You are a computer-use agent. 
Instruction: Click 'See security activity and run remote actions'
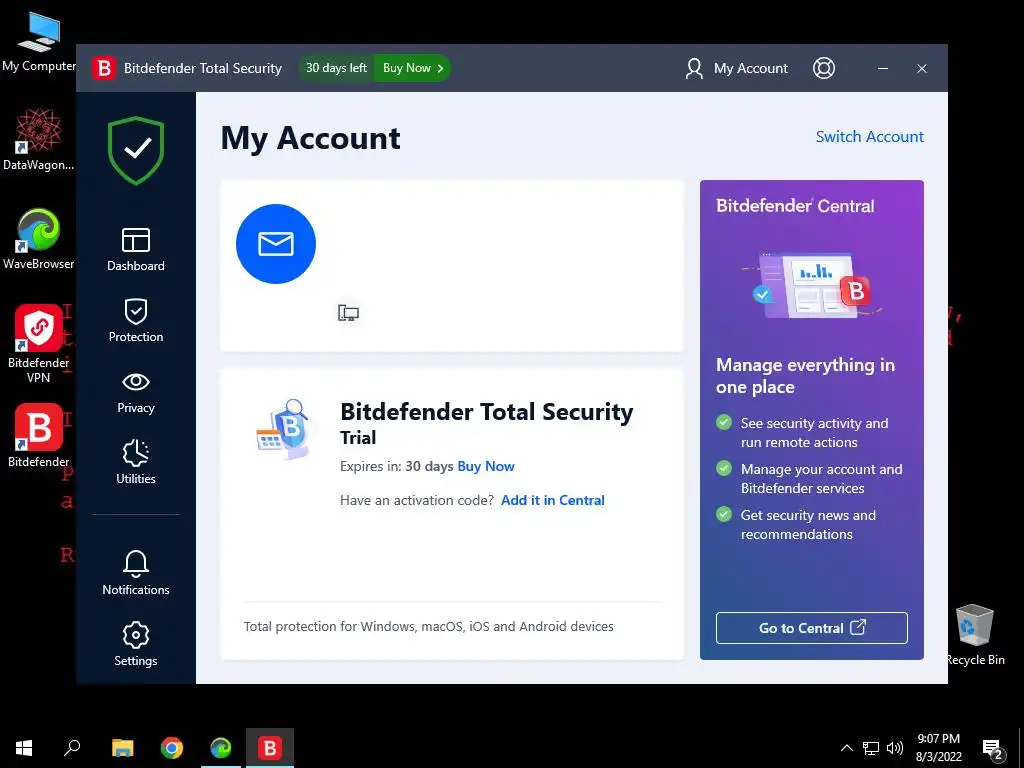point(814,432)
